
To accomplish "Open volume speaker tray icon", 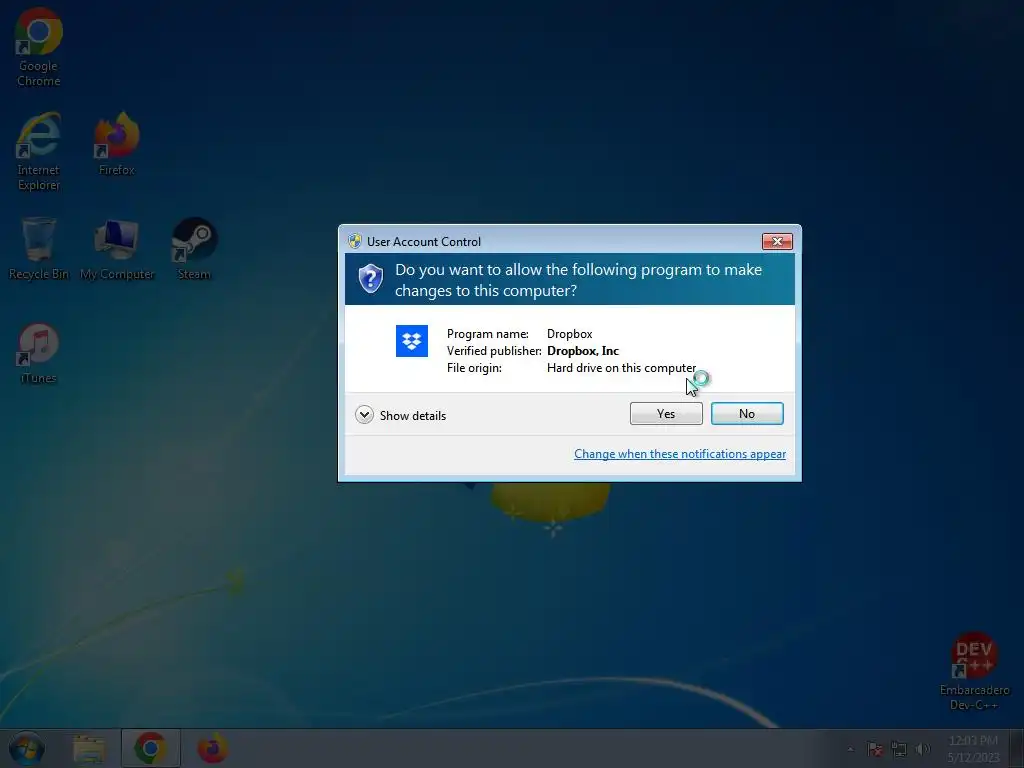I will pyautogui.click(x=923, y=749).
